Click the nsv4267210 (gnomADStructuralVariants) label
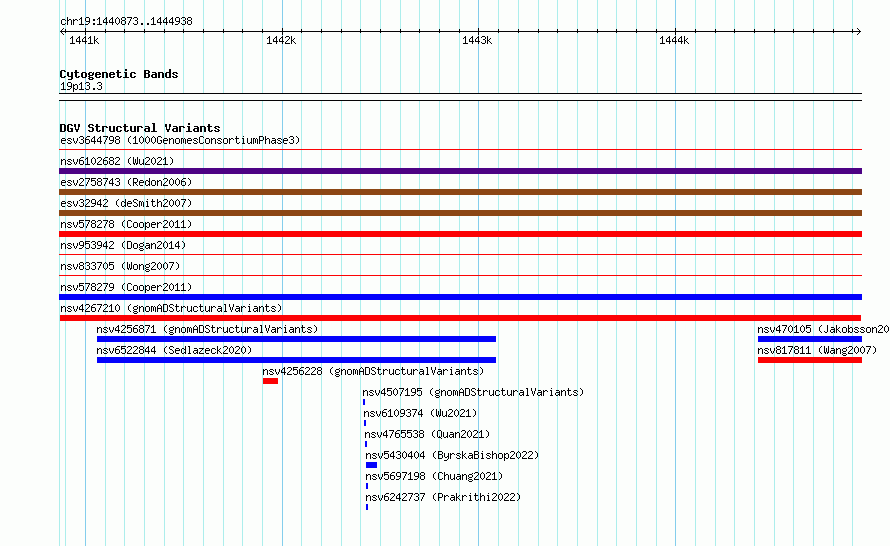Screen dimensions: 890x546 coord(171,308)
